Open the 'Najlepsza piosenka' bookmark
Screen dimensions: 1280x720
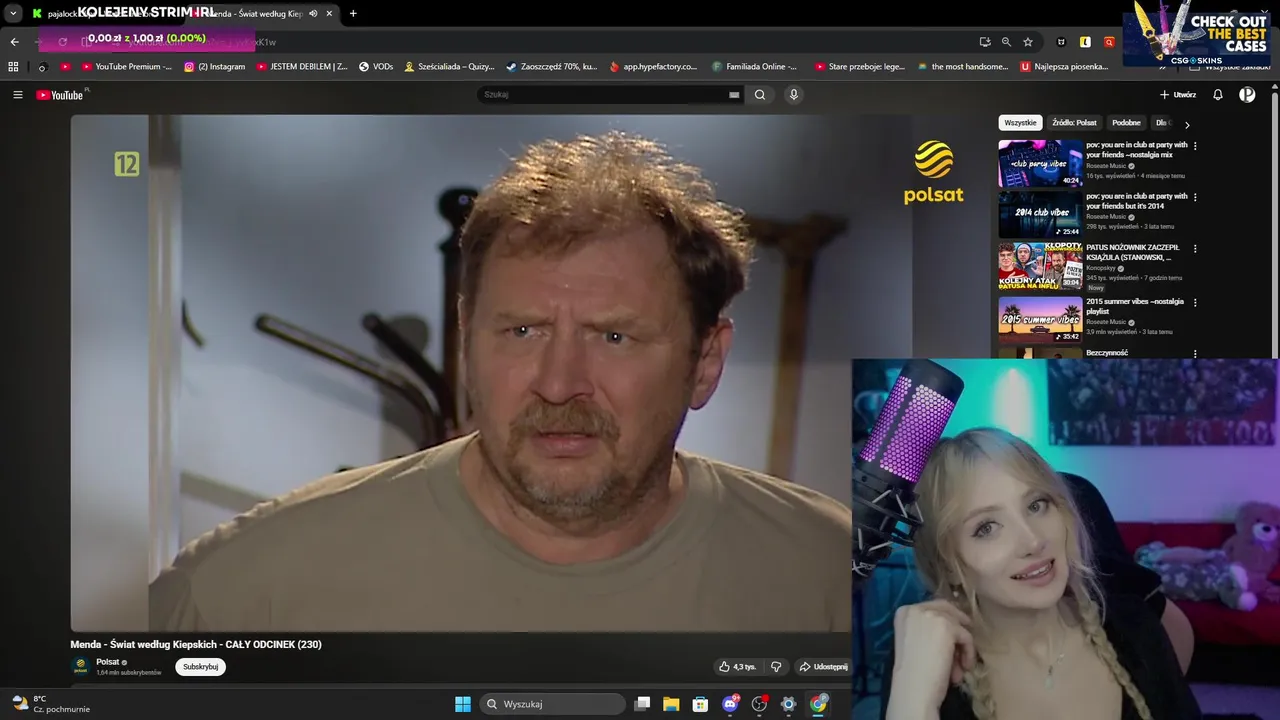click(1064, 67)
